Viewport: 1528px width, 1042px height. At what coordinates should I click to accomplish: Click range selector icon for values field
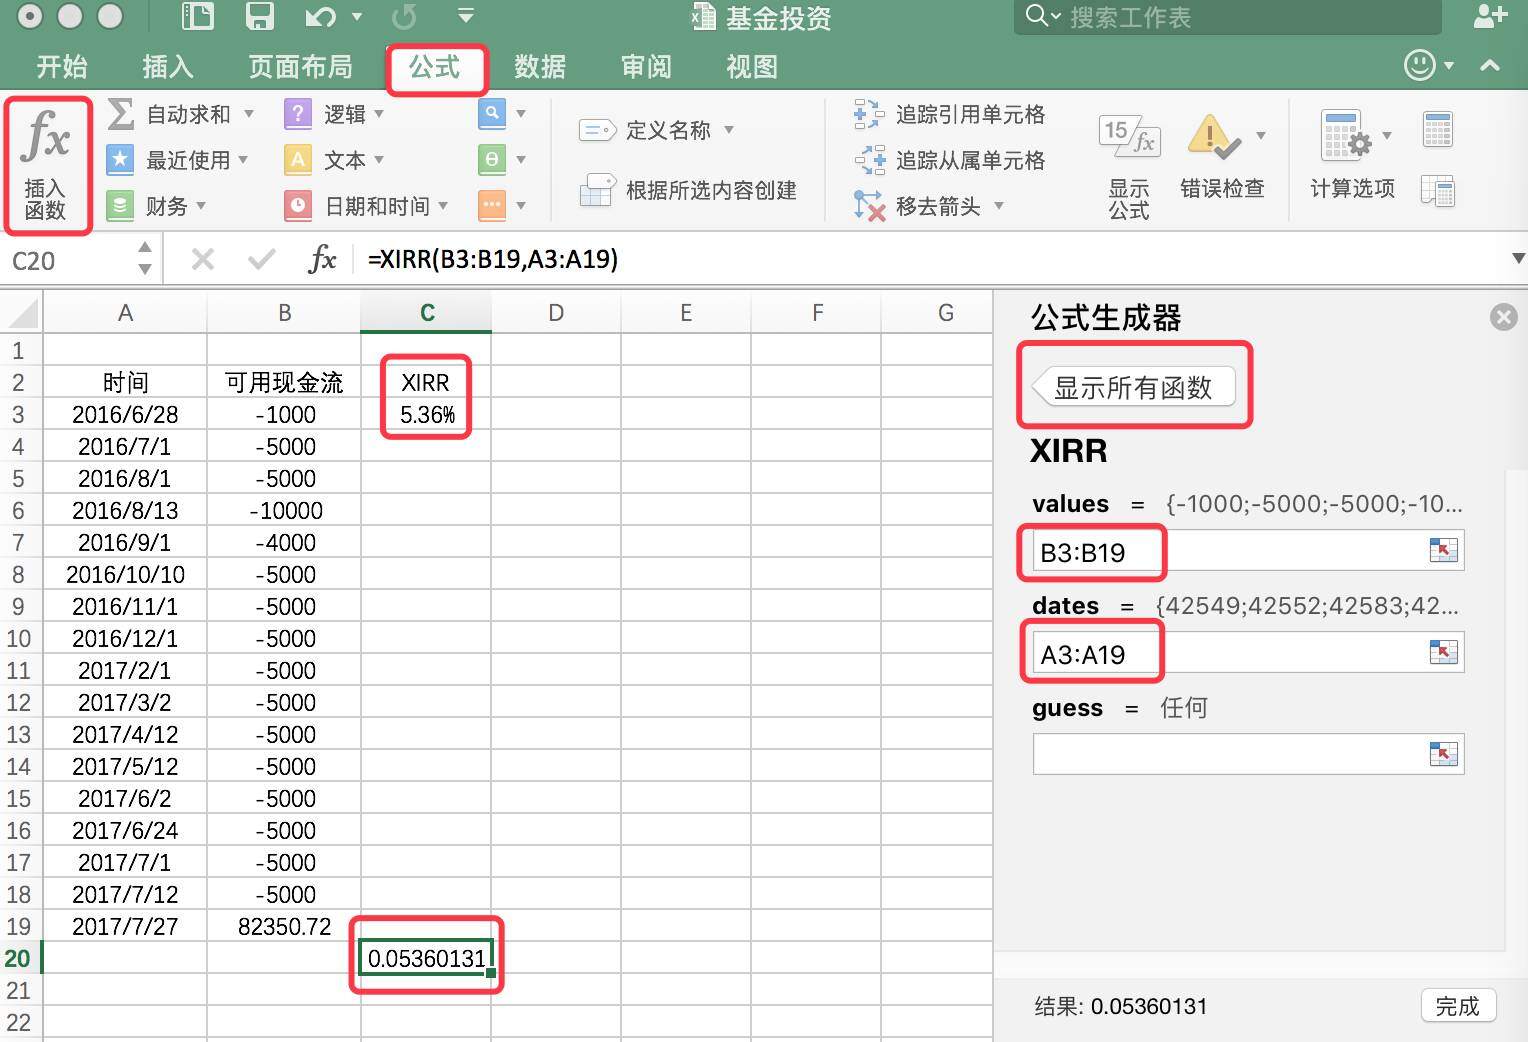[1443, 550]
